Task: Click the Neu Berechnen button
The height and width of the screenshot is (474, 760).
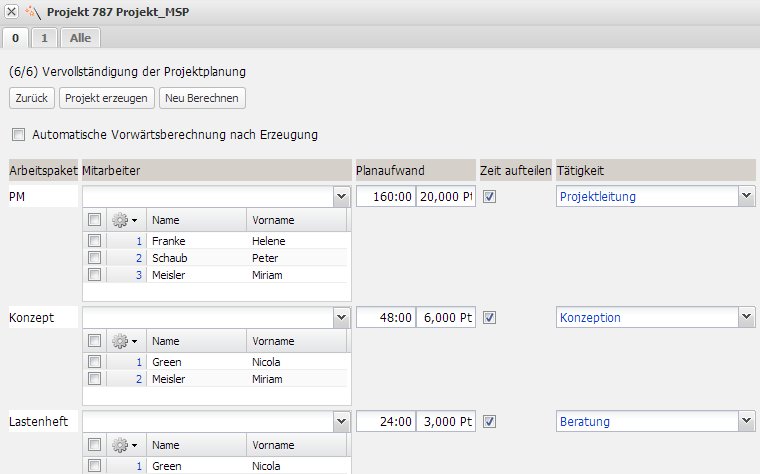Action: coord(202,98)
